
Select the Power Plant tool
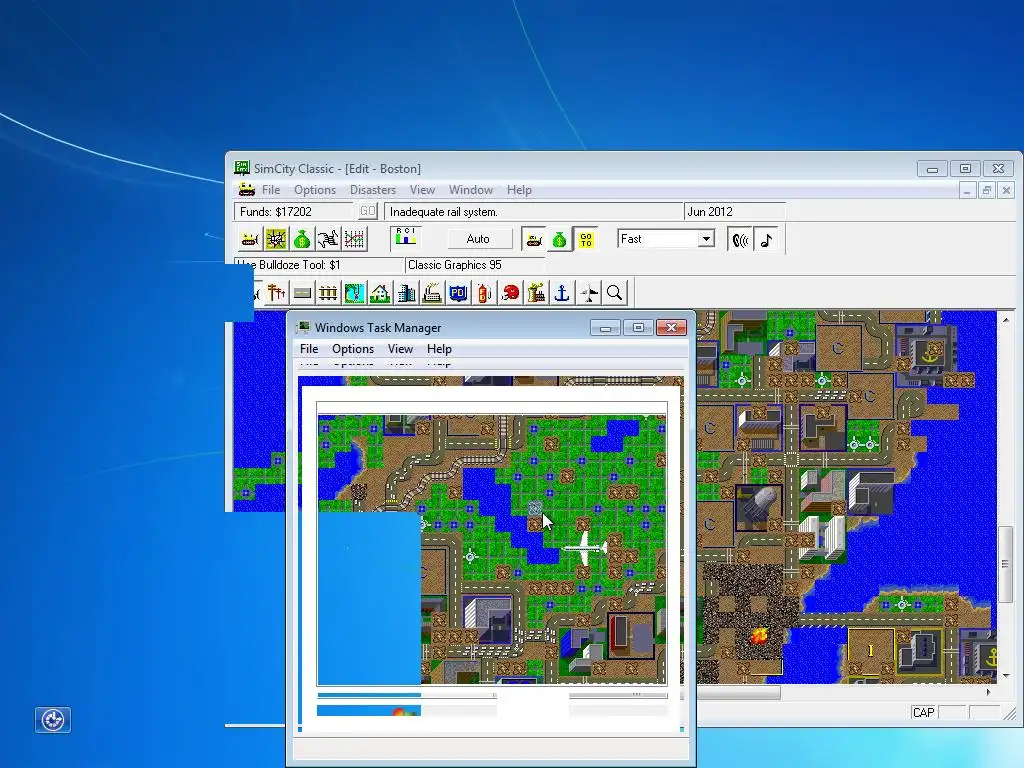(x=536, y=293)
